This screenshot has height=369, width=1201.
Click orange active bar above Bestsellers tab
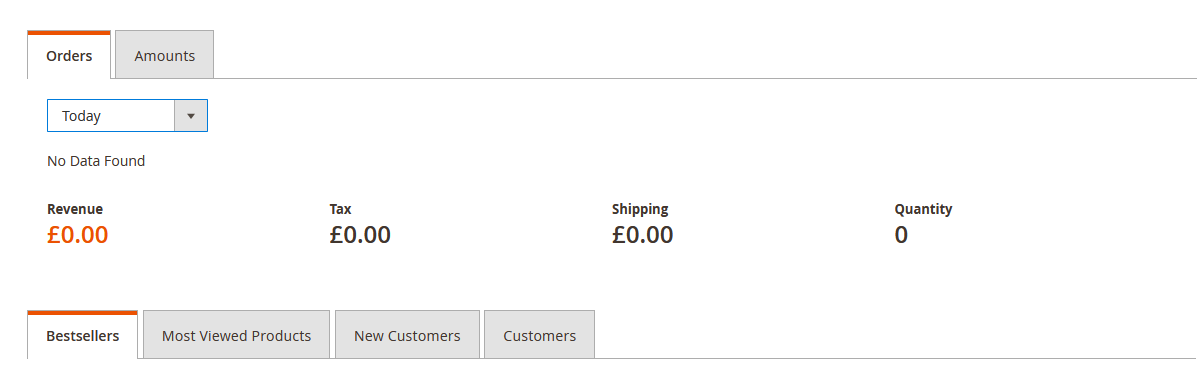(x=82, y=312)
